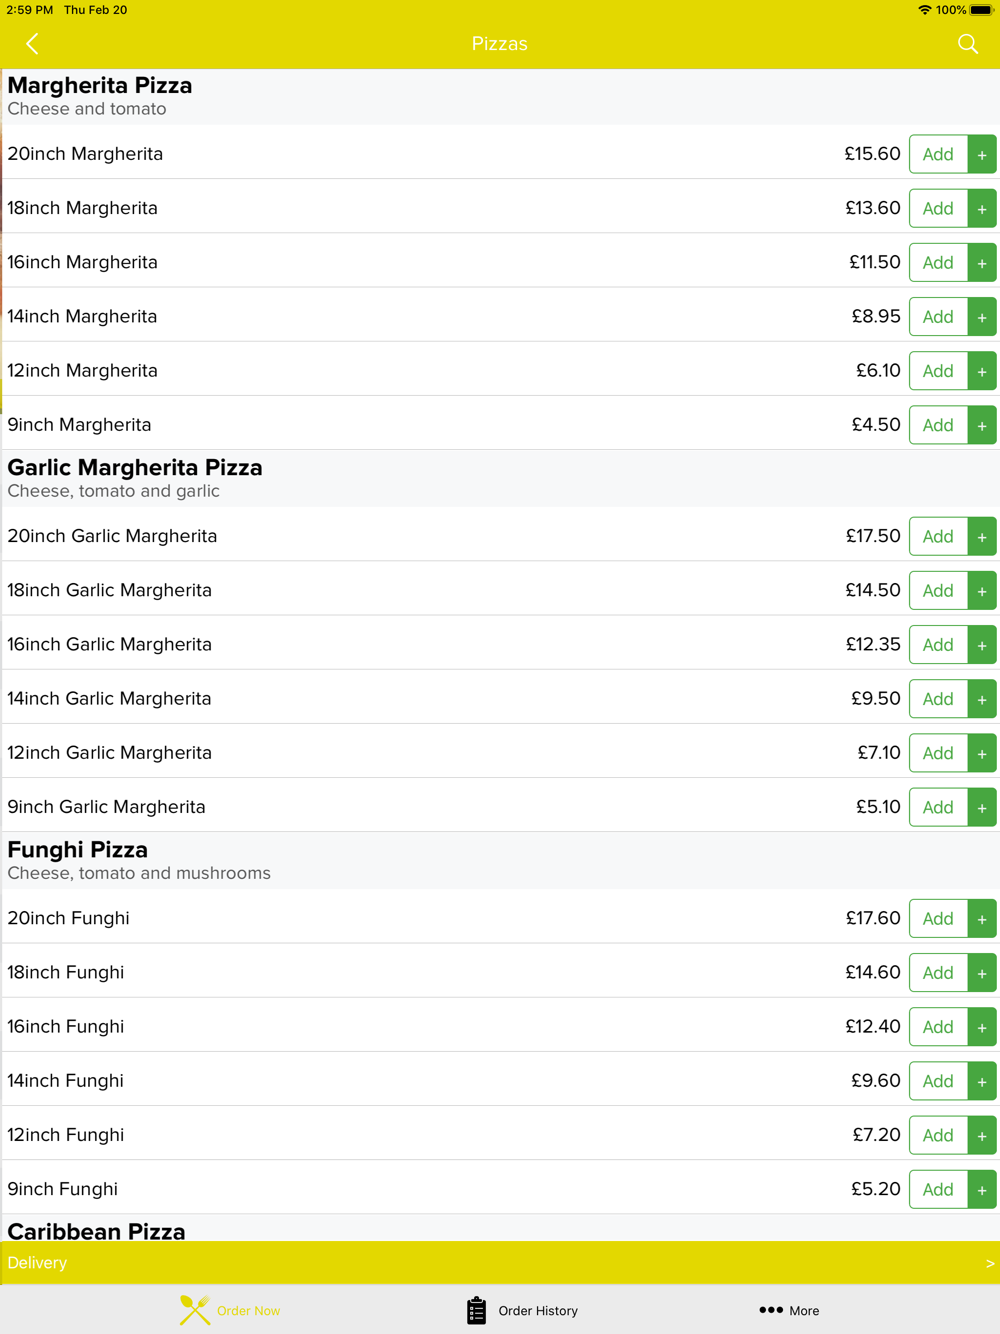This screenshot has width=1000, height=1334.
Task: Tap plus icon for 16inch Garlic Margherita
Action: 982,644
